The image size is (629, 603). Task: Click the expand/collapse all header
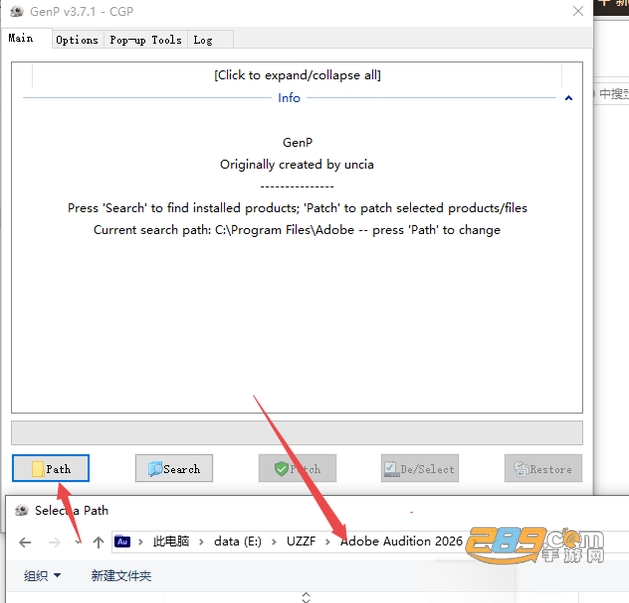point(297,75)
